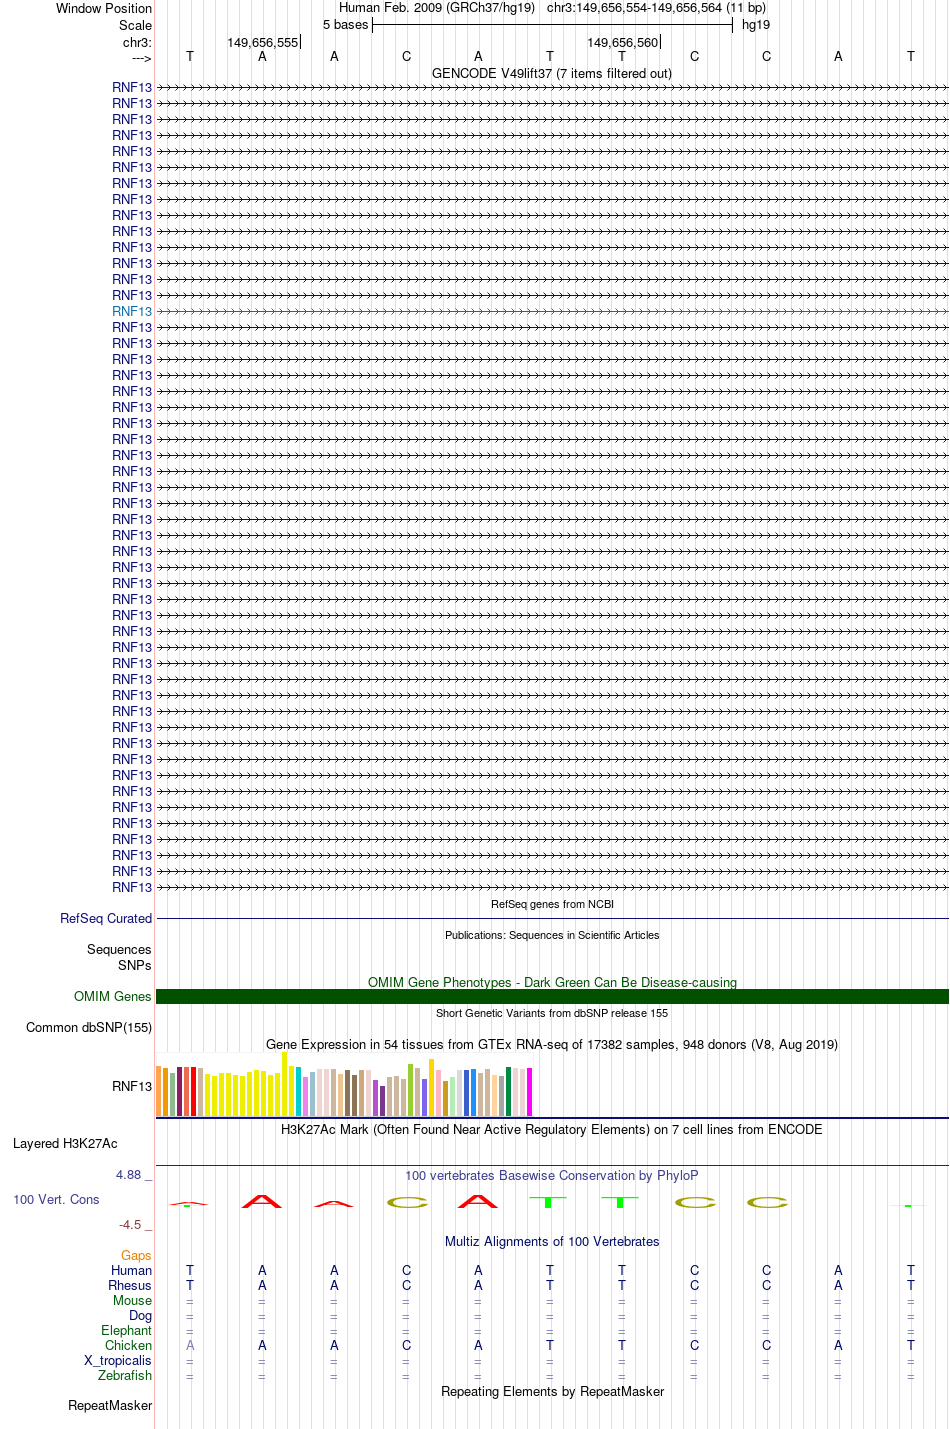The image size is (950, 1429).
Task: Click the GTEx 'Gene Expression in 54 tissues' title
Action: coord(552,1044)
